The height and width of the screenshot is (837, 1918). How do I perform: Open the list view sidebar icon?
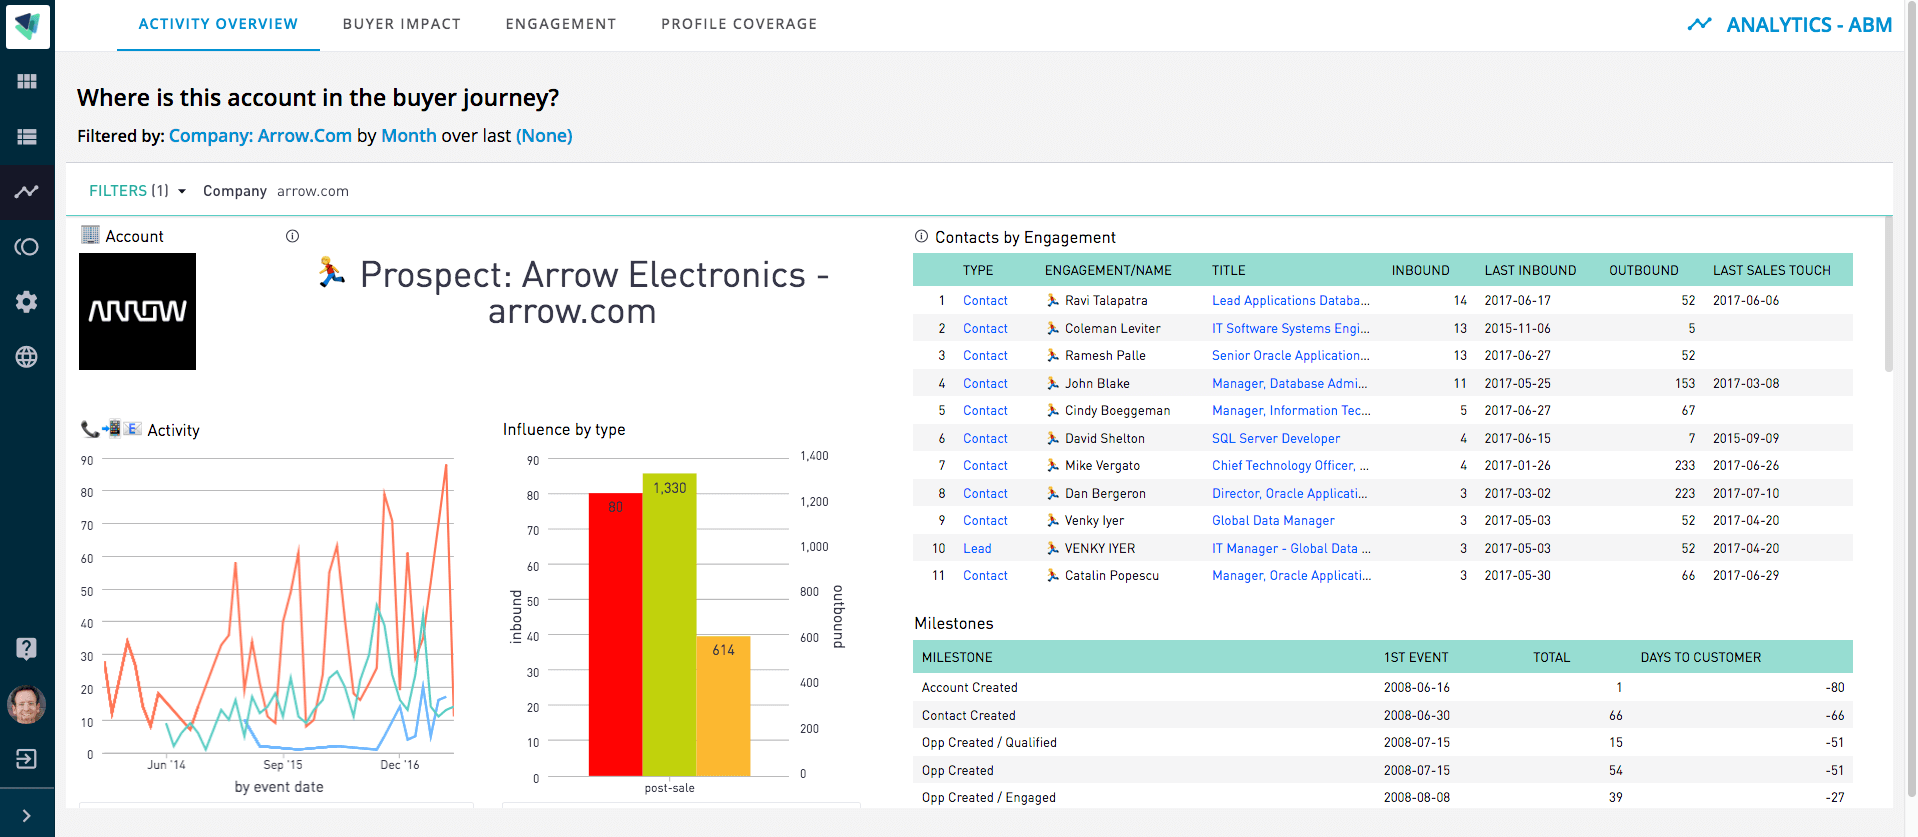(x=27, y=137)
